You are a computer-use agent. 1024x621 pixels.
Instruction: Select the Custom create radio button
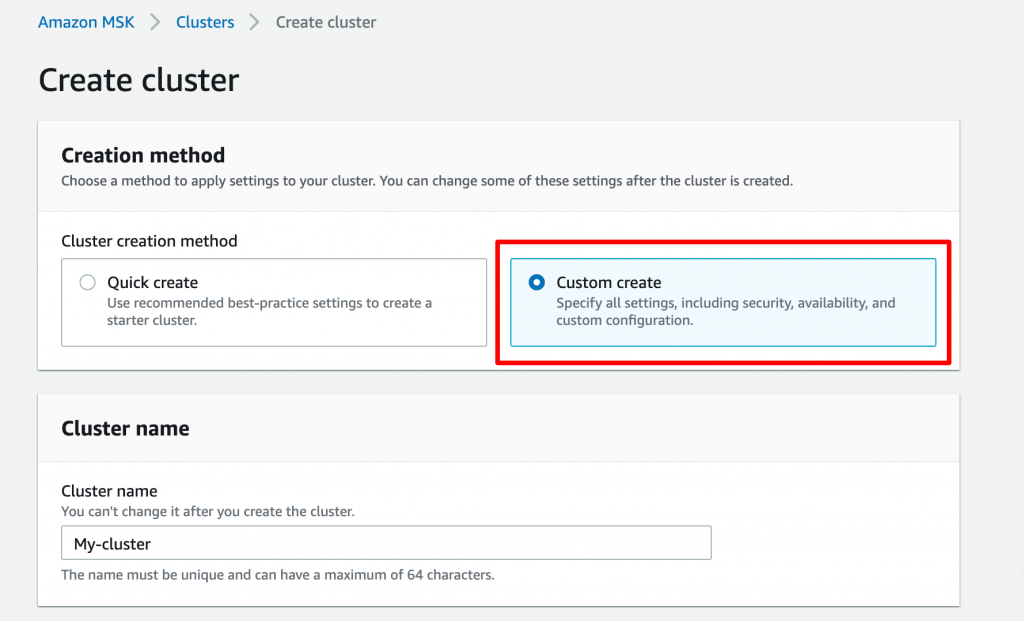(536, 282)
